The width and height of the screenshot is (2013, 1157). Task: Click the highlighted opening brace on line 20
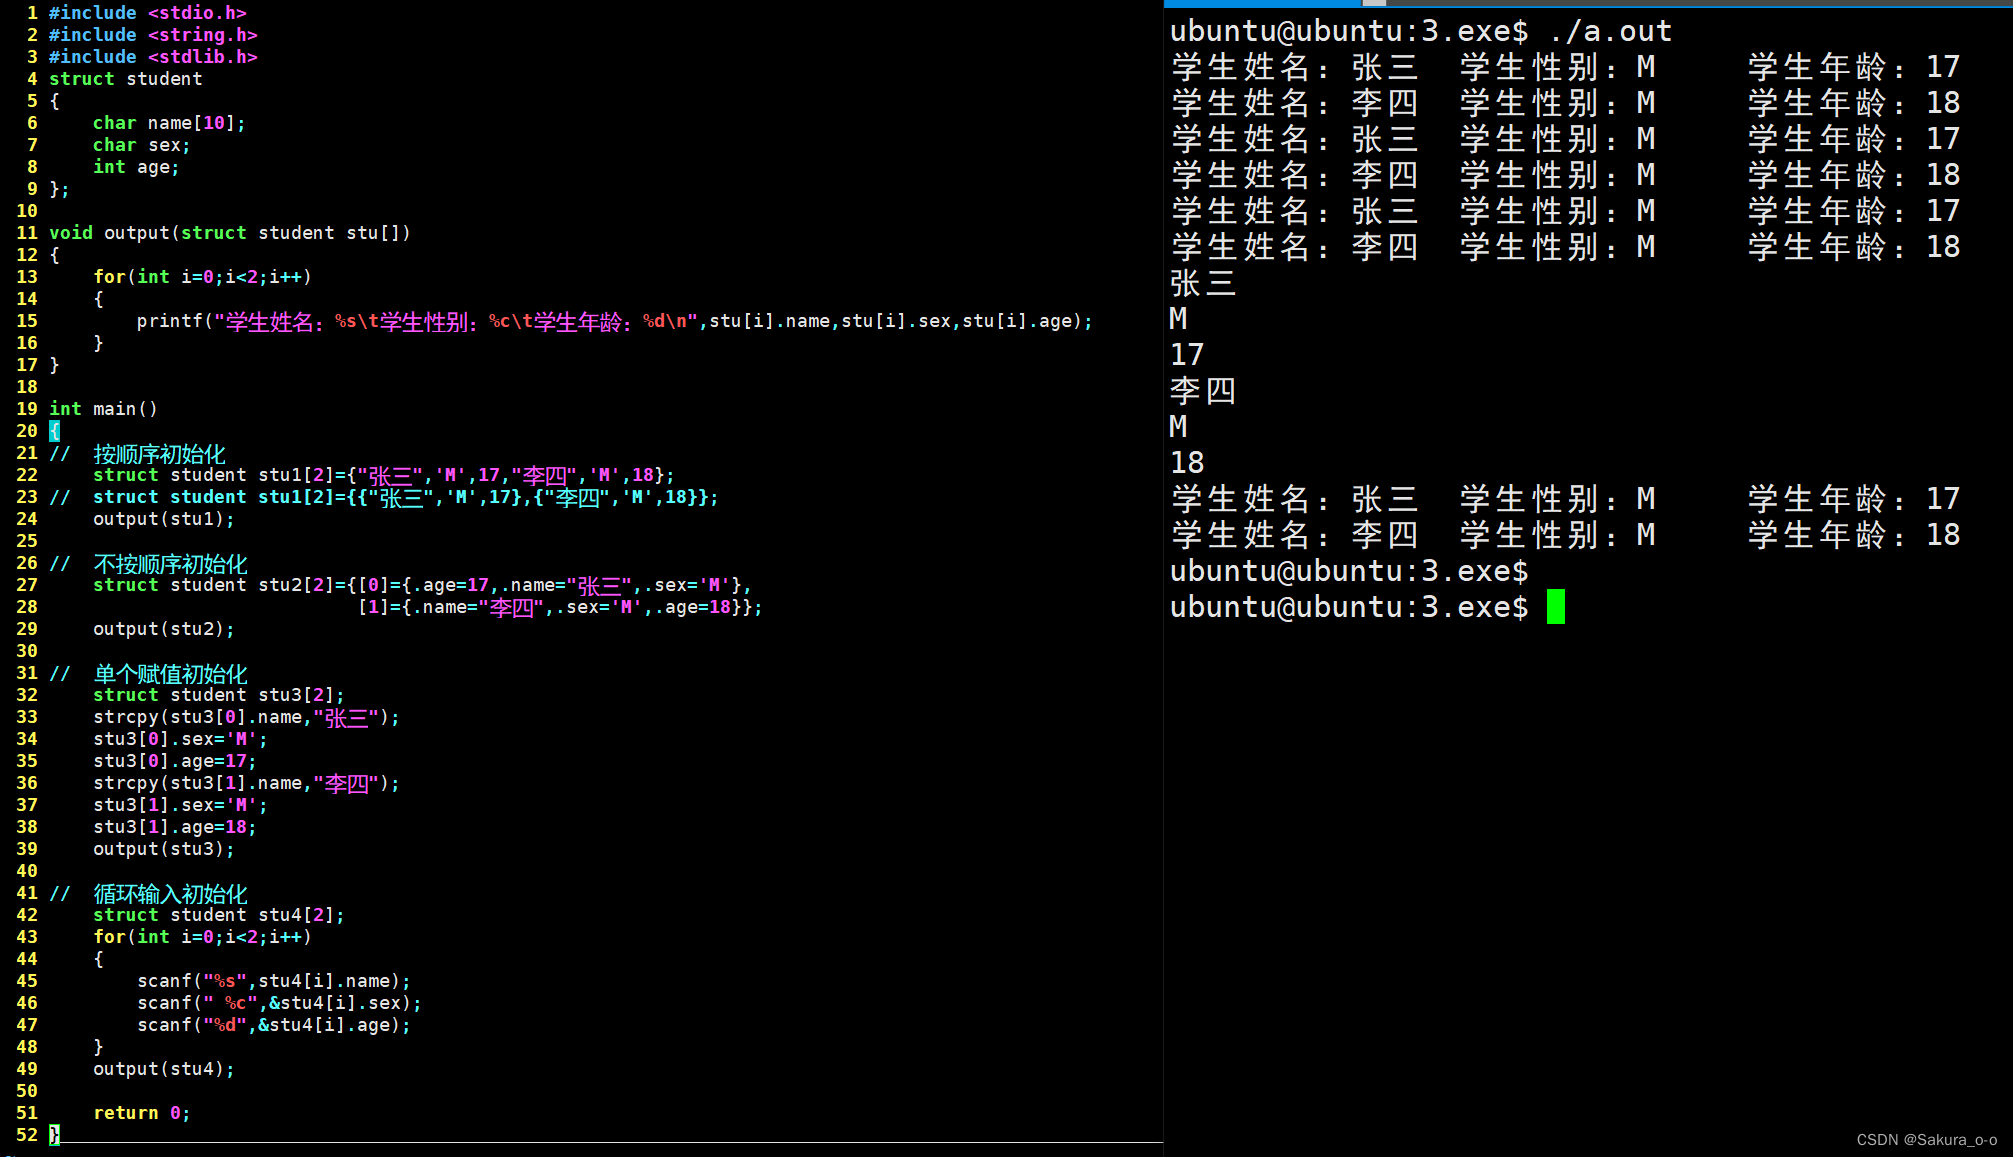coord(55,431)
